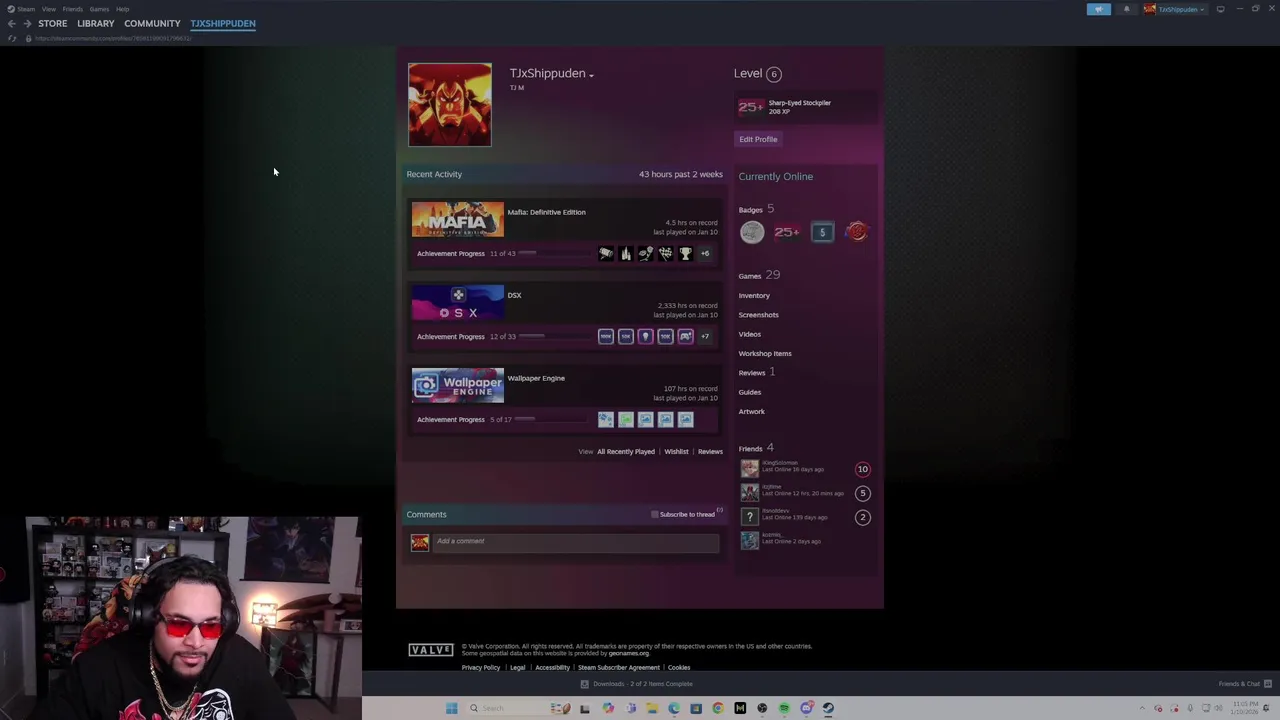The width and height of the screenshot is (1280, 720).
Task: Click Wallpaper Engine's green achievement icon
Action: pyautogui.click(x=625, y=420)
